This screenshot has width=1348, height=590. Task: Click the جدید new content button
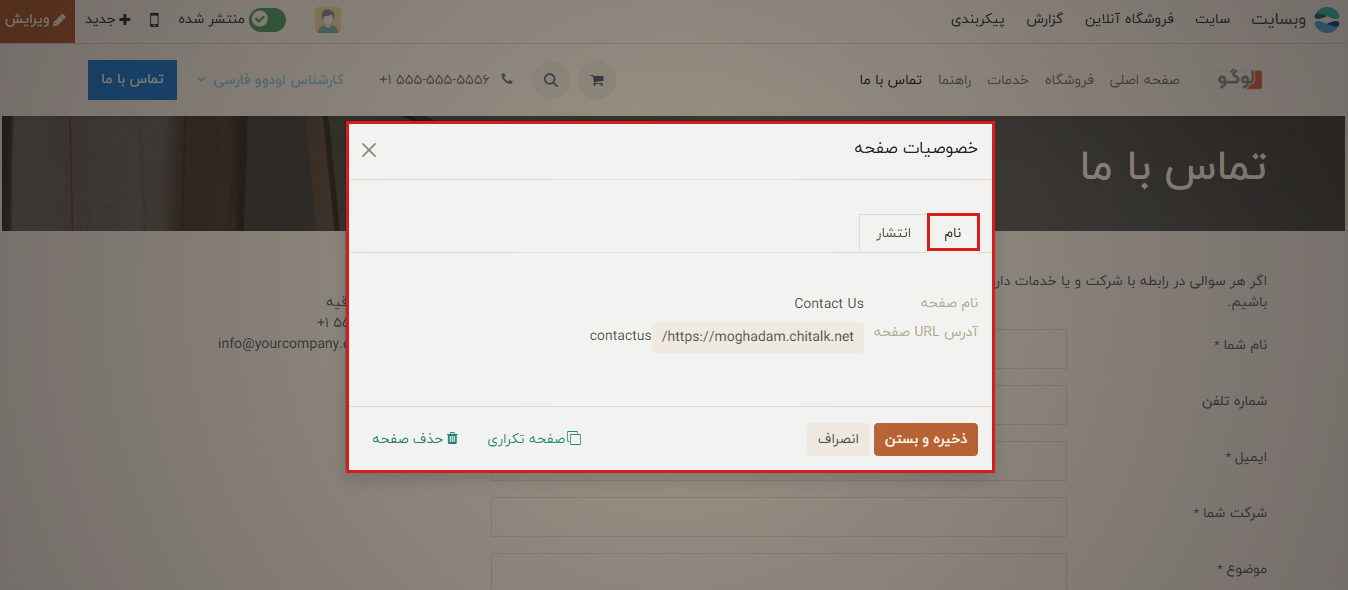[108, 20]
